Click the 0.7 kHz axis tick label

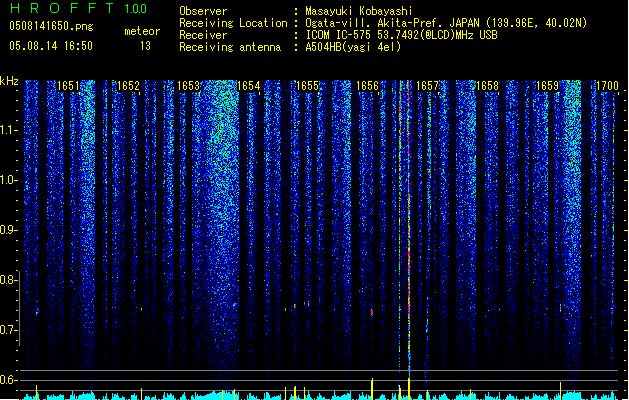click(x=8, y=330)
